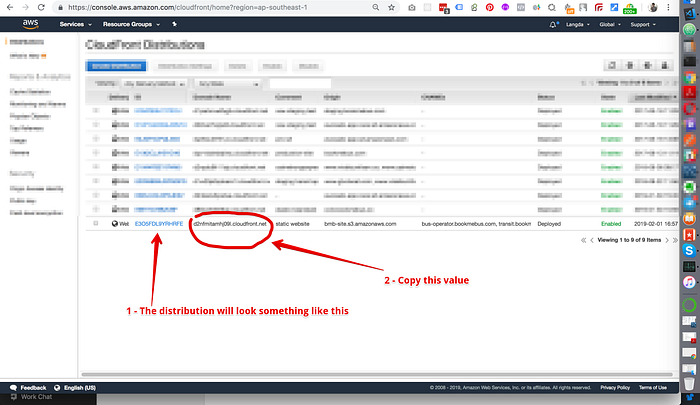Go back to the previous browser page
This screenshot has width=700, height=405.
[x=10, y=8]
